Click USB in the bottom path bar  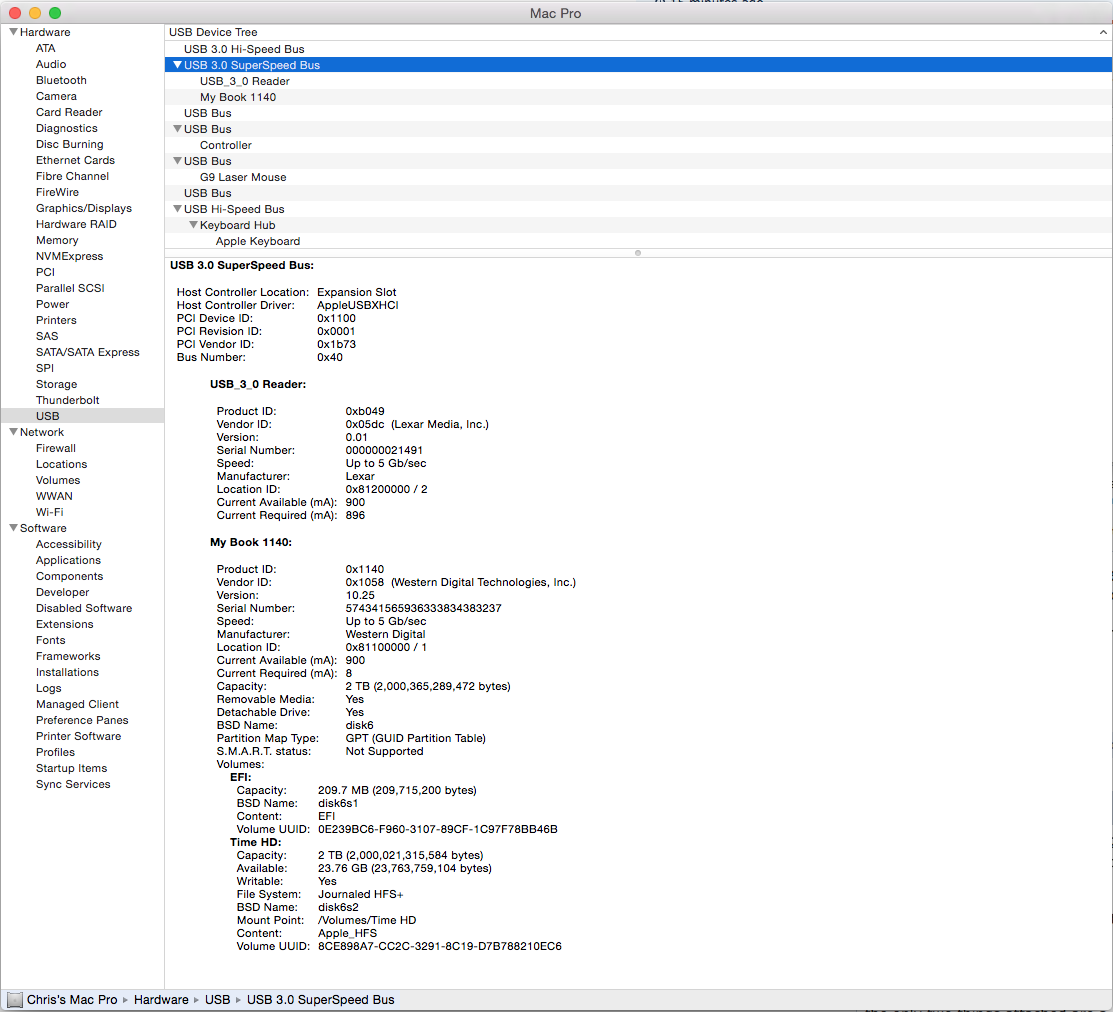(217, 999)
